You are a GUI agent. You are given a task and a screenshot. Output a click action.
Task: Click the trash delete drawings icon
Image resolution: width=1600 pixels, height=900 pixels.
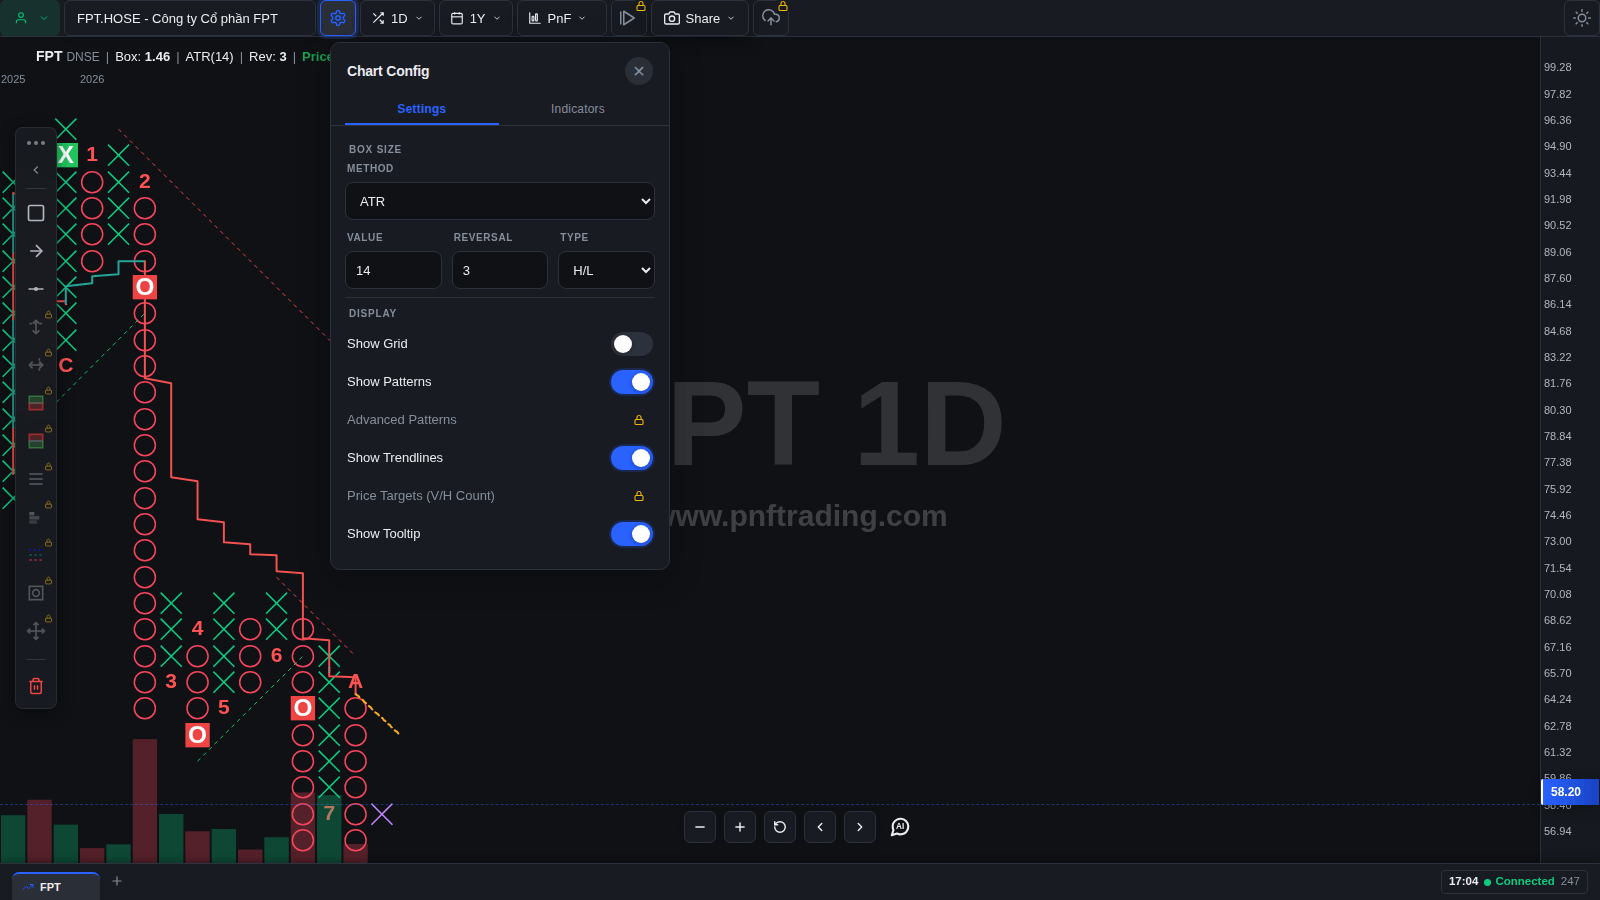point(36,686)
